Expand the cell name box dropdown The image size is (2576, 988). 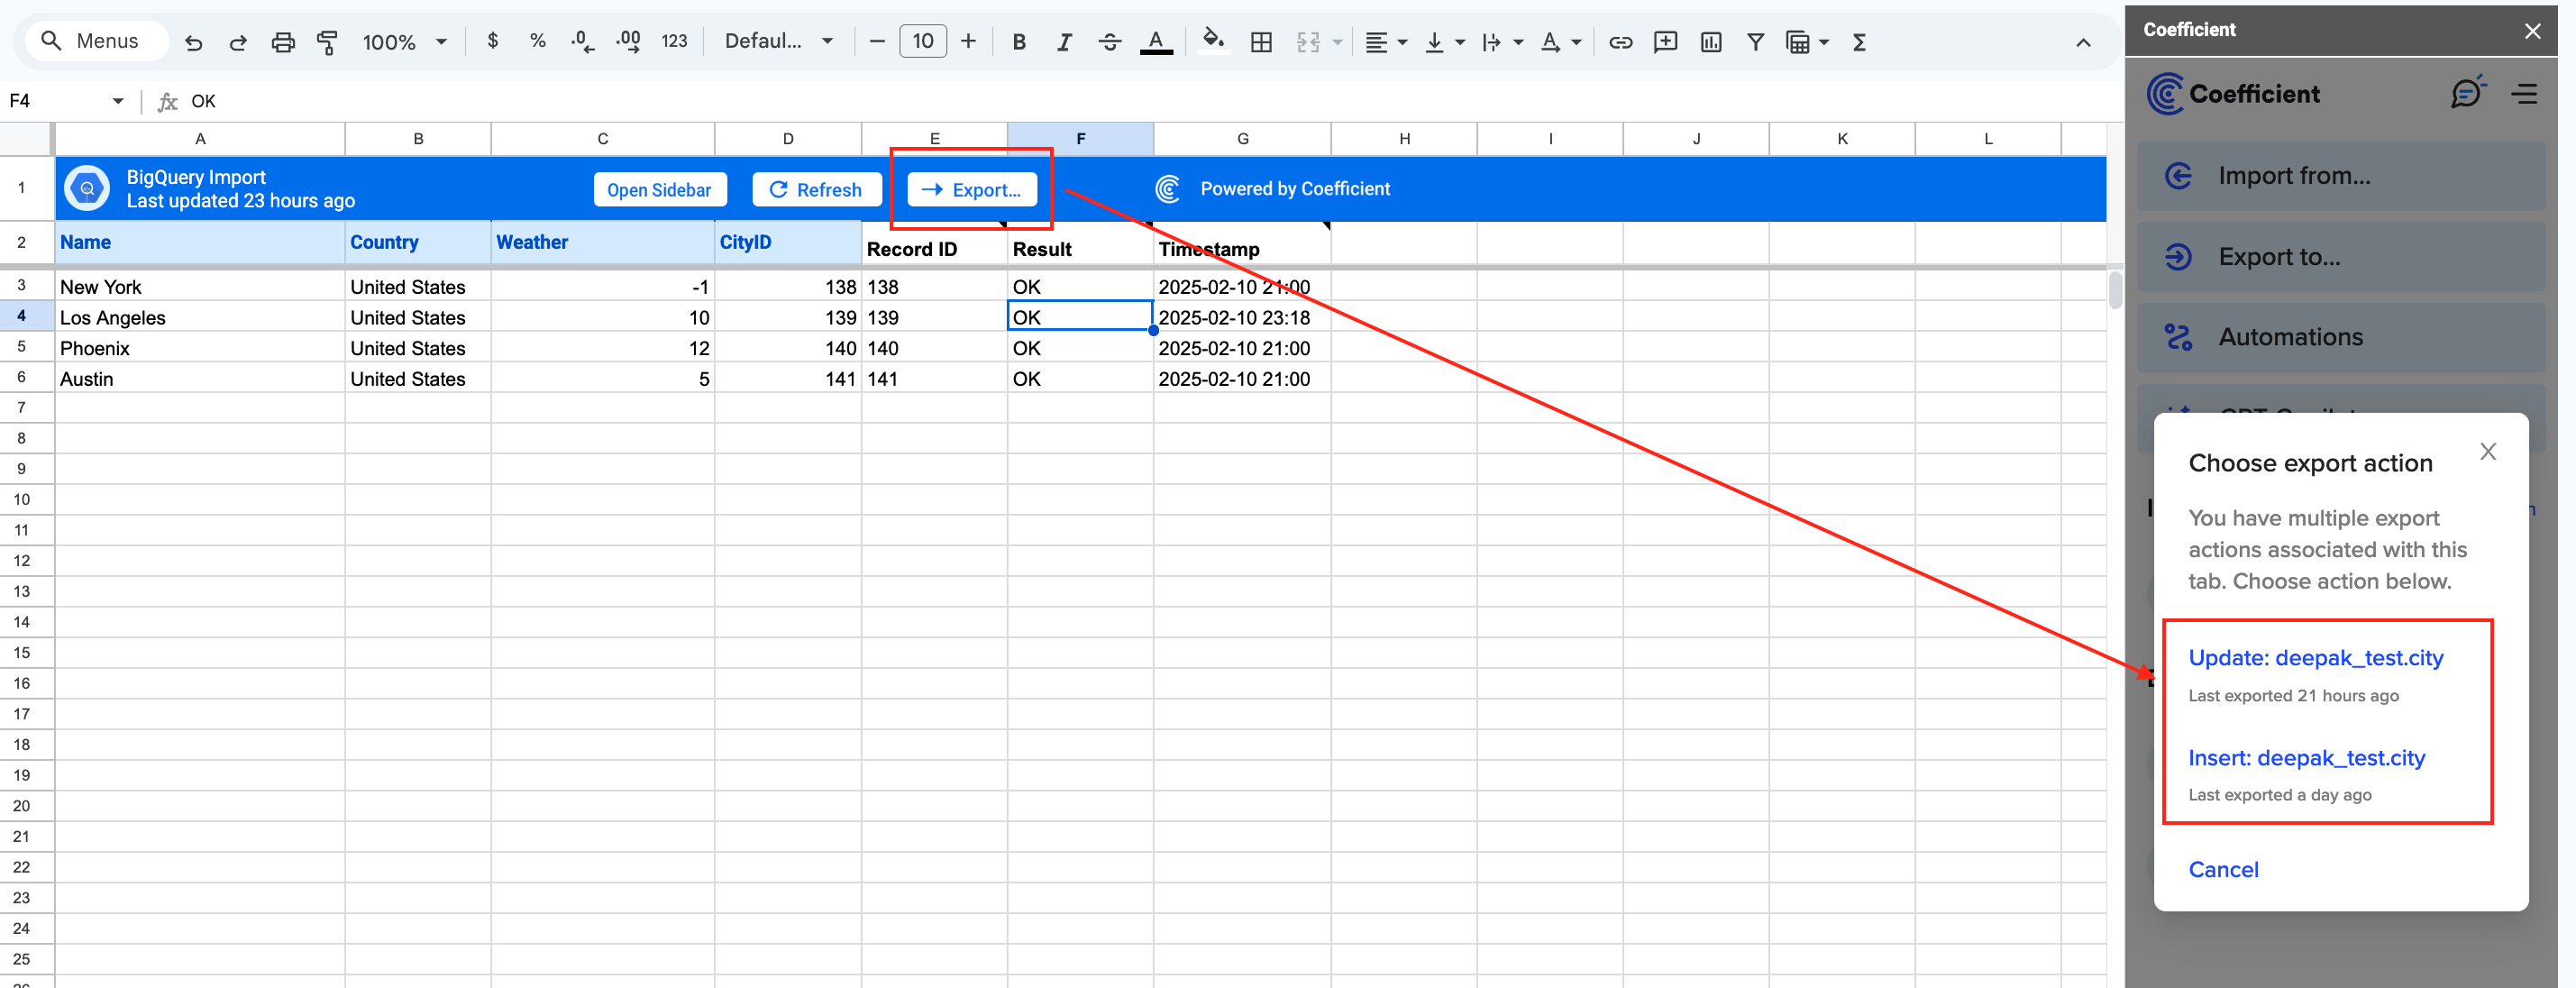(x=118, y=101)
